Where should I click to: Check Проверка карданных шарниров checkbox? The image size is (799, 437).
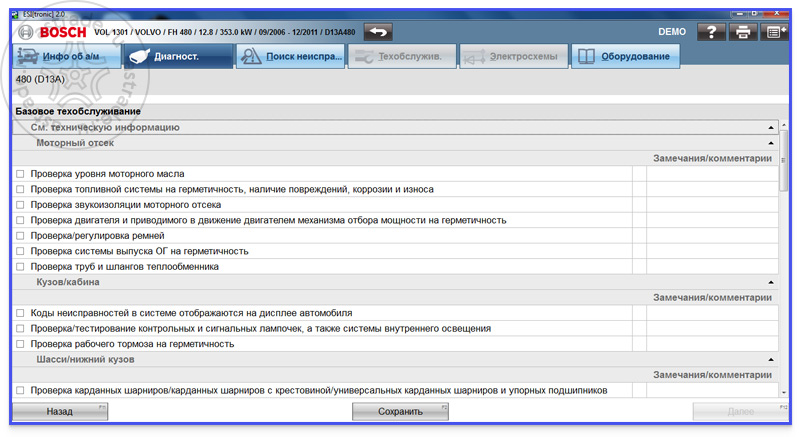coord(20,390)
